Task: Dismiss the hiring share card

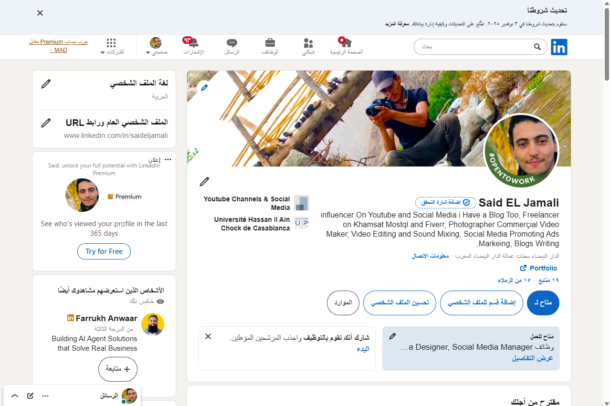Action: (208, 336)
